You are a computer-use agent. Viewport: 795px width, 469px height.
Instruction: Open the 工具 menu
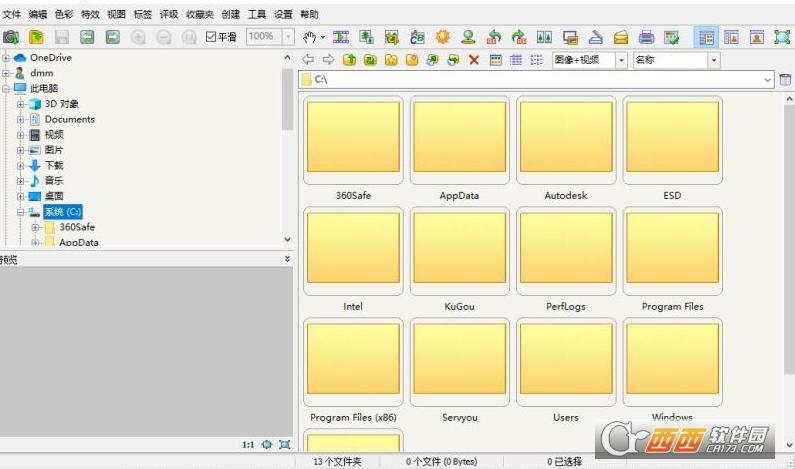(257, 14)
